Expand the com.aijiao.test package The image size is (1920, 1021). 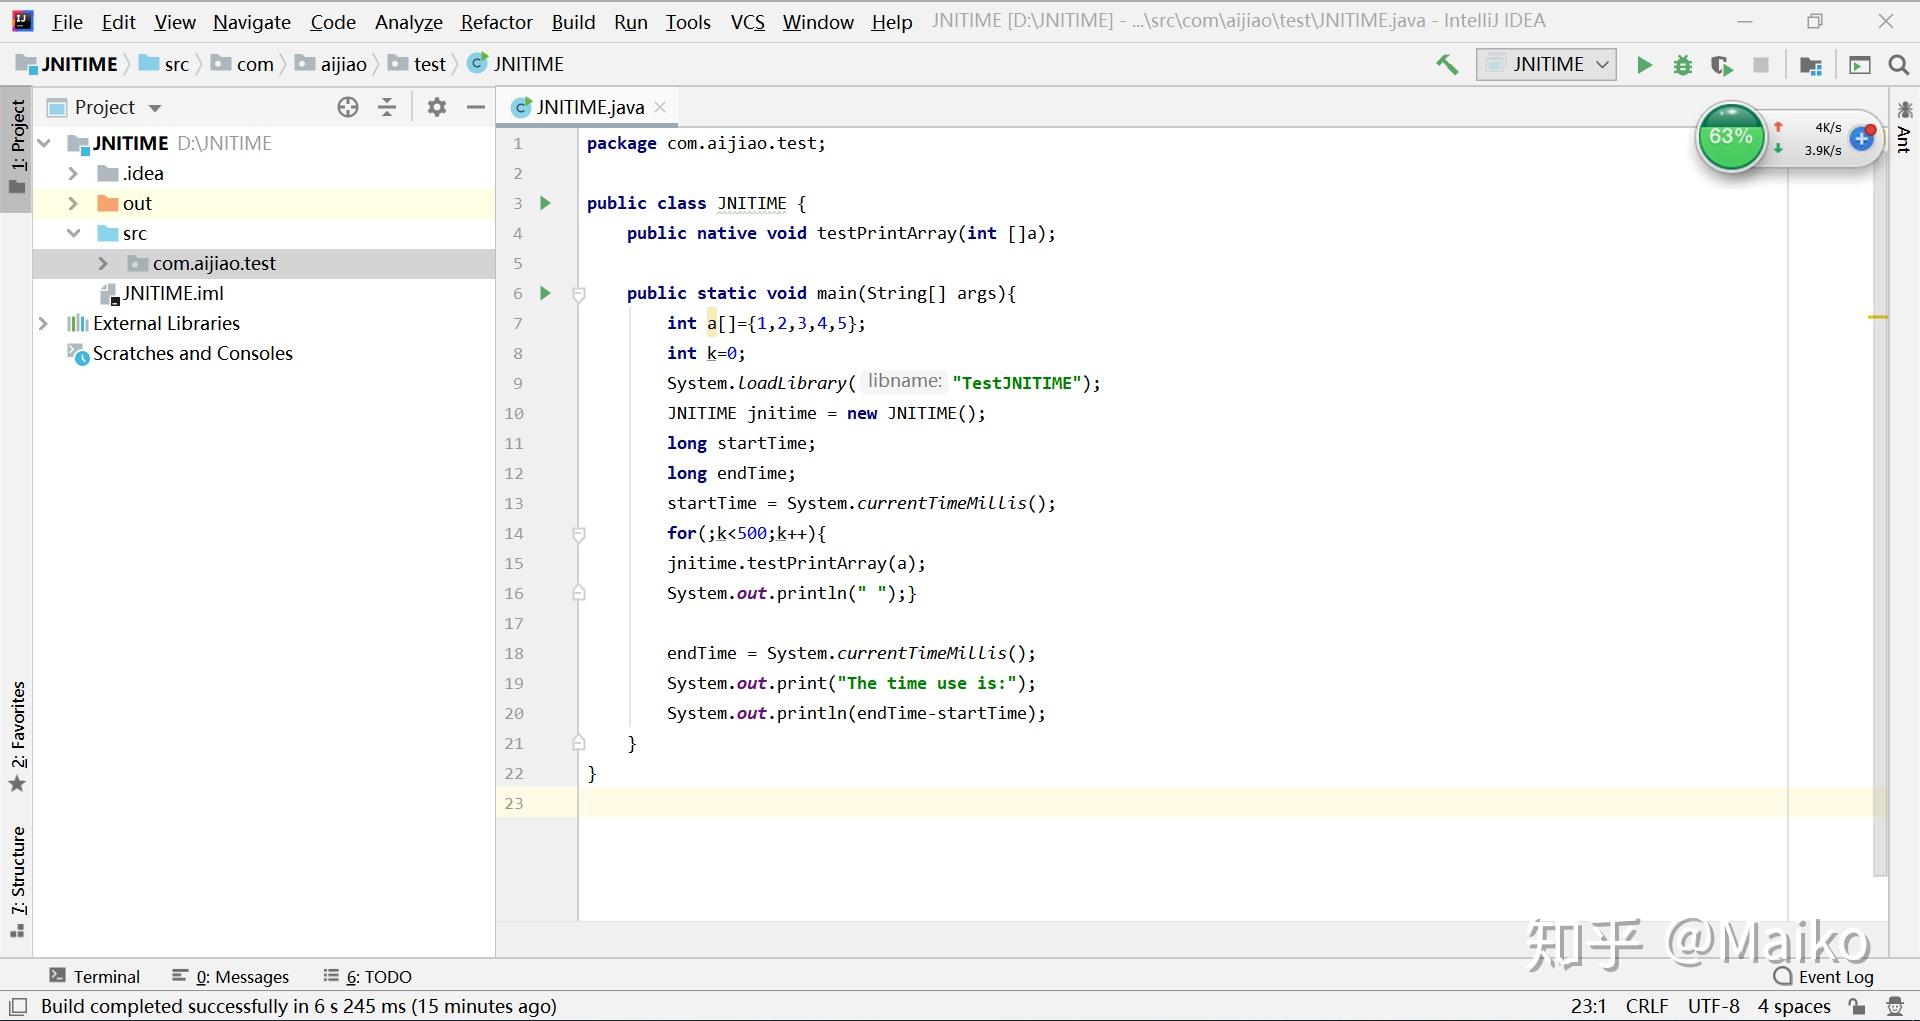point(103,263)
